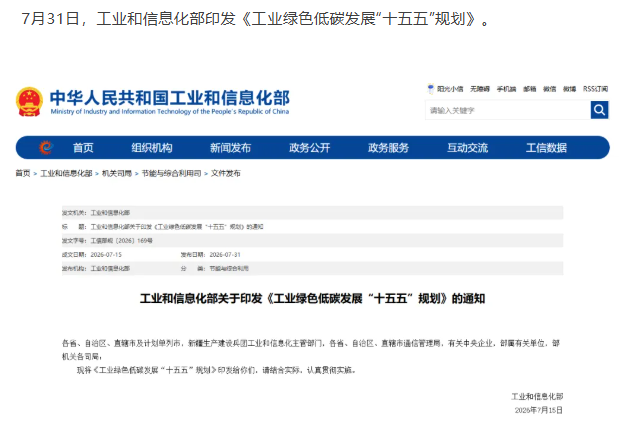This screenshot has width=632, height=428.
Task: Click the 分类 节能与综合利用 value
Action: pyautogui.click(x=229, y=268)
